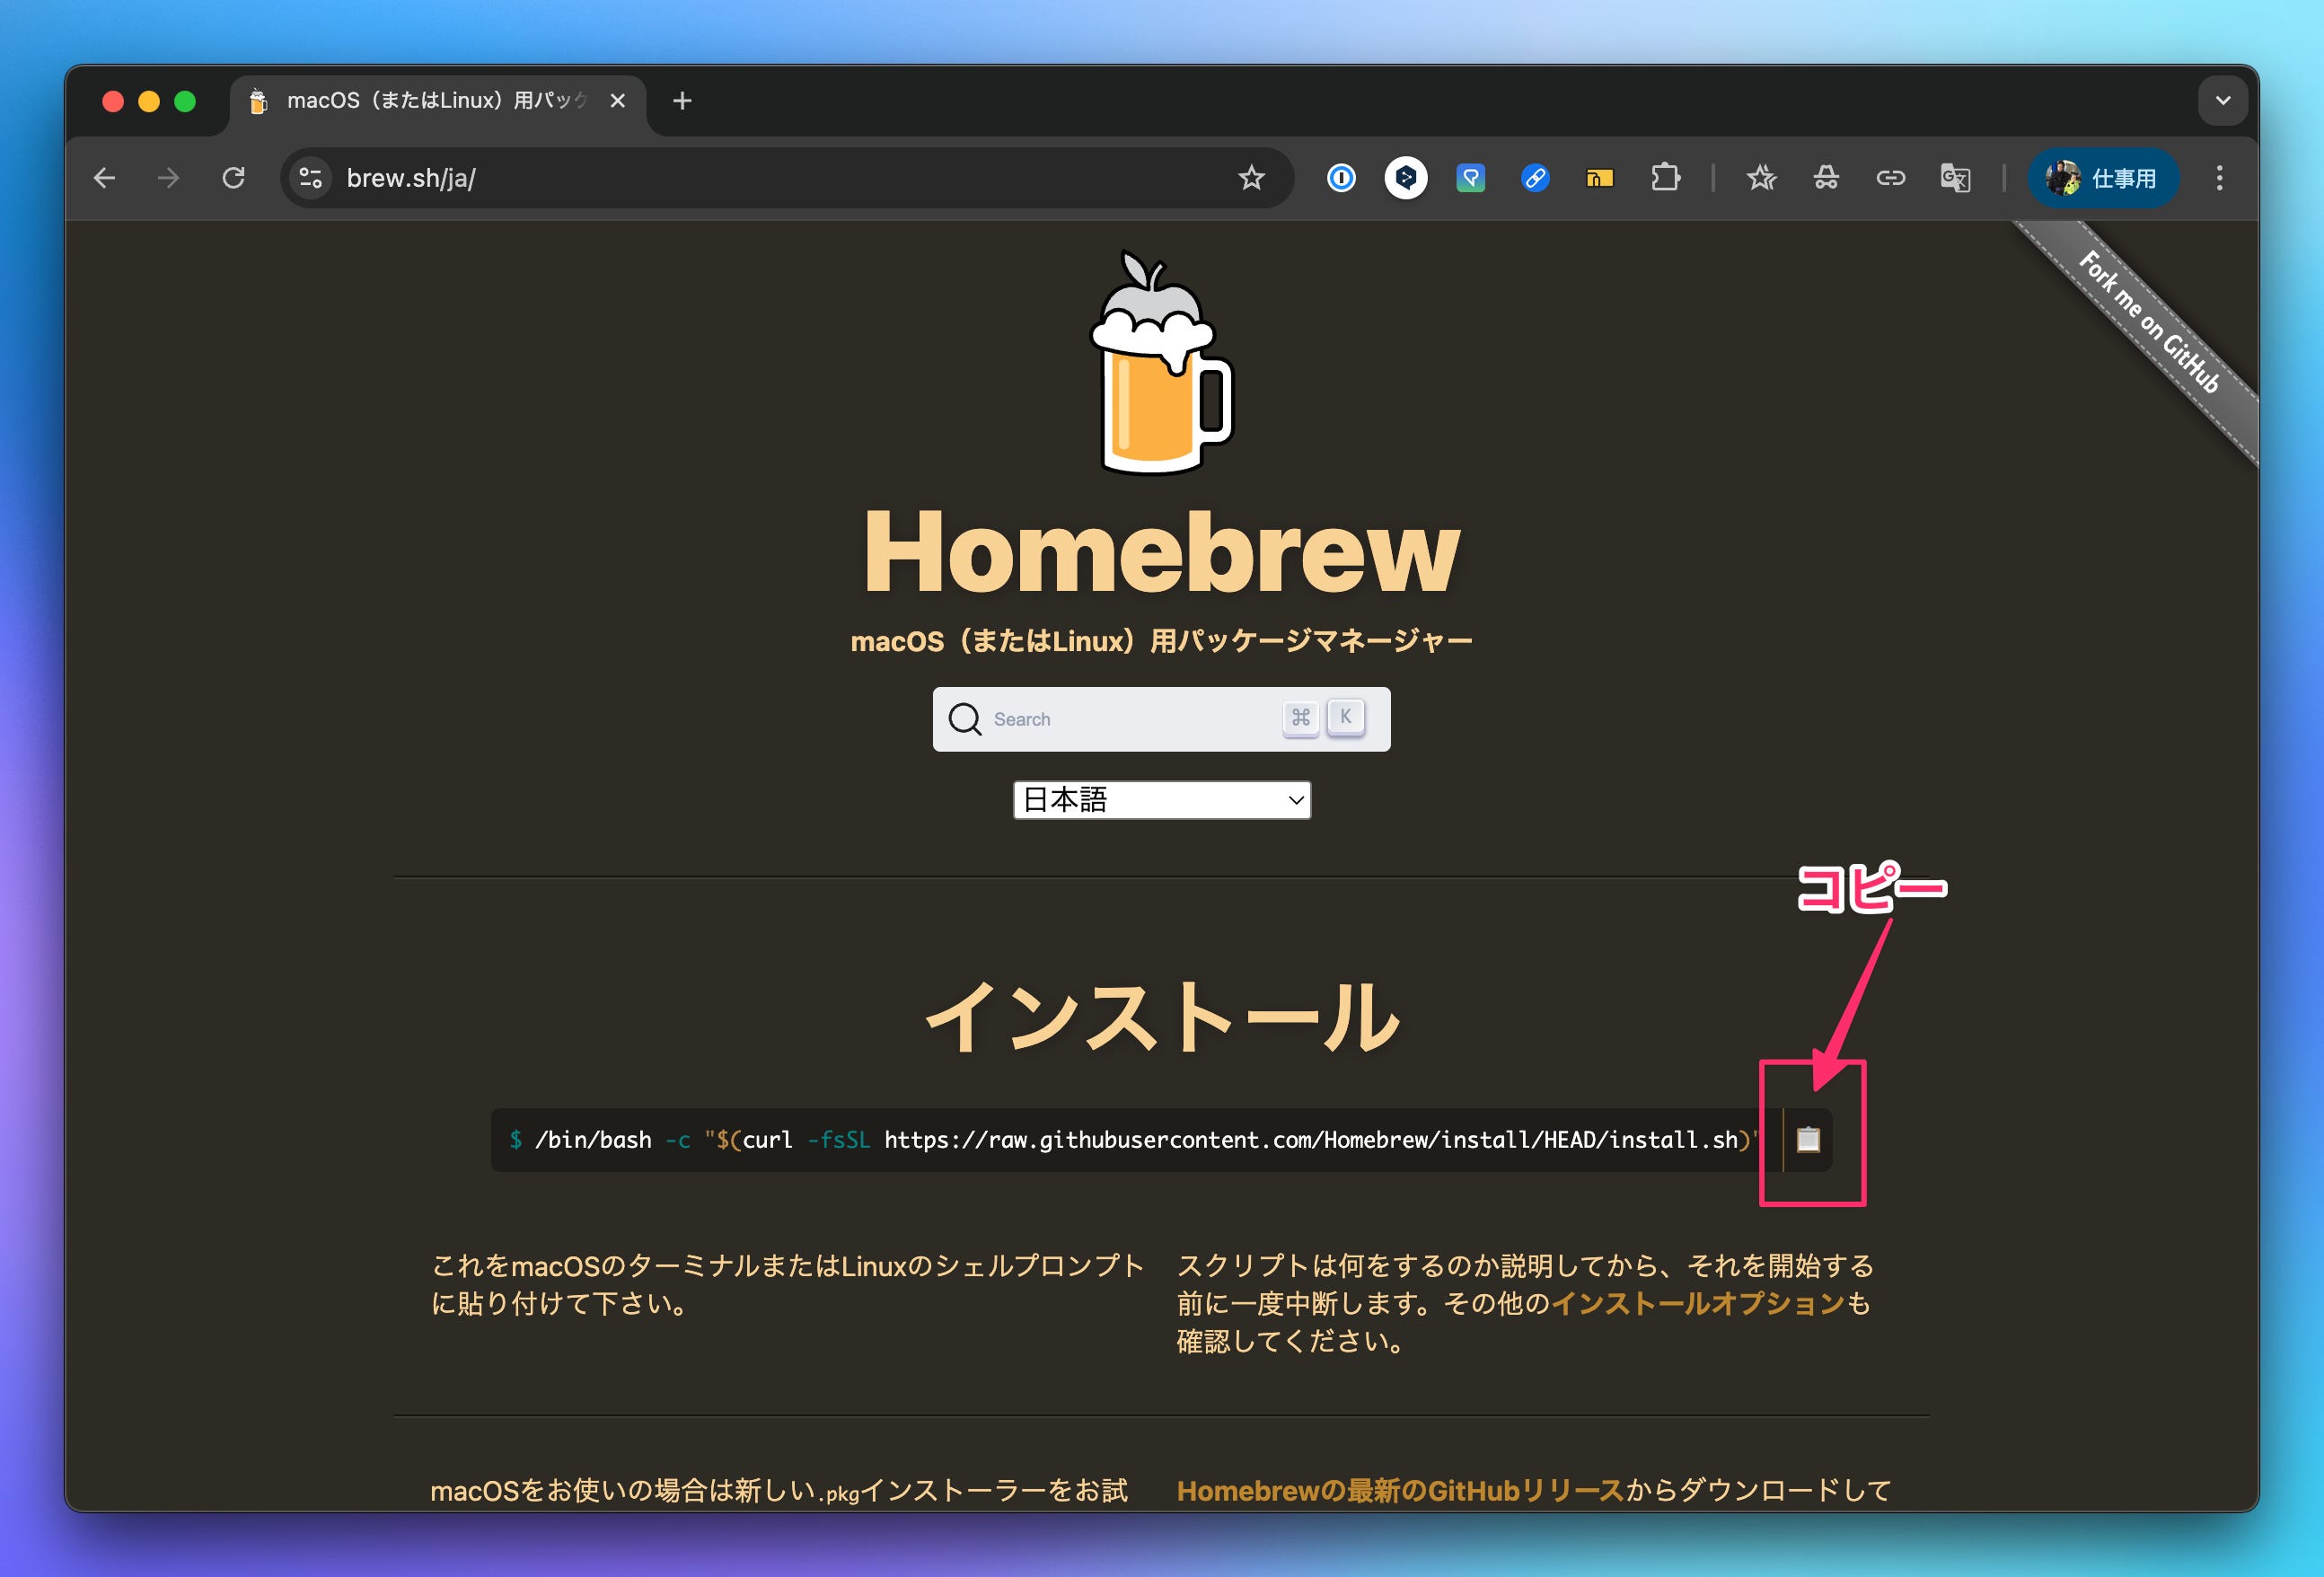
Task: Open Chrome three-dot menu
Action: [x=2219, y=178]
